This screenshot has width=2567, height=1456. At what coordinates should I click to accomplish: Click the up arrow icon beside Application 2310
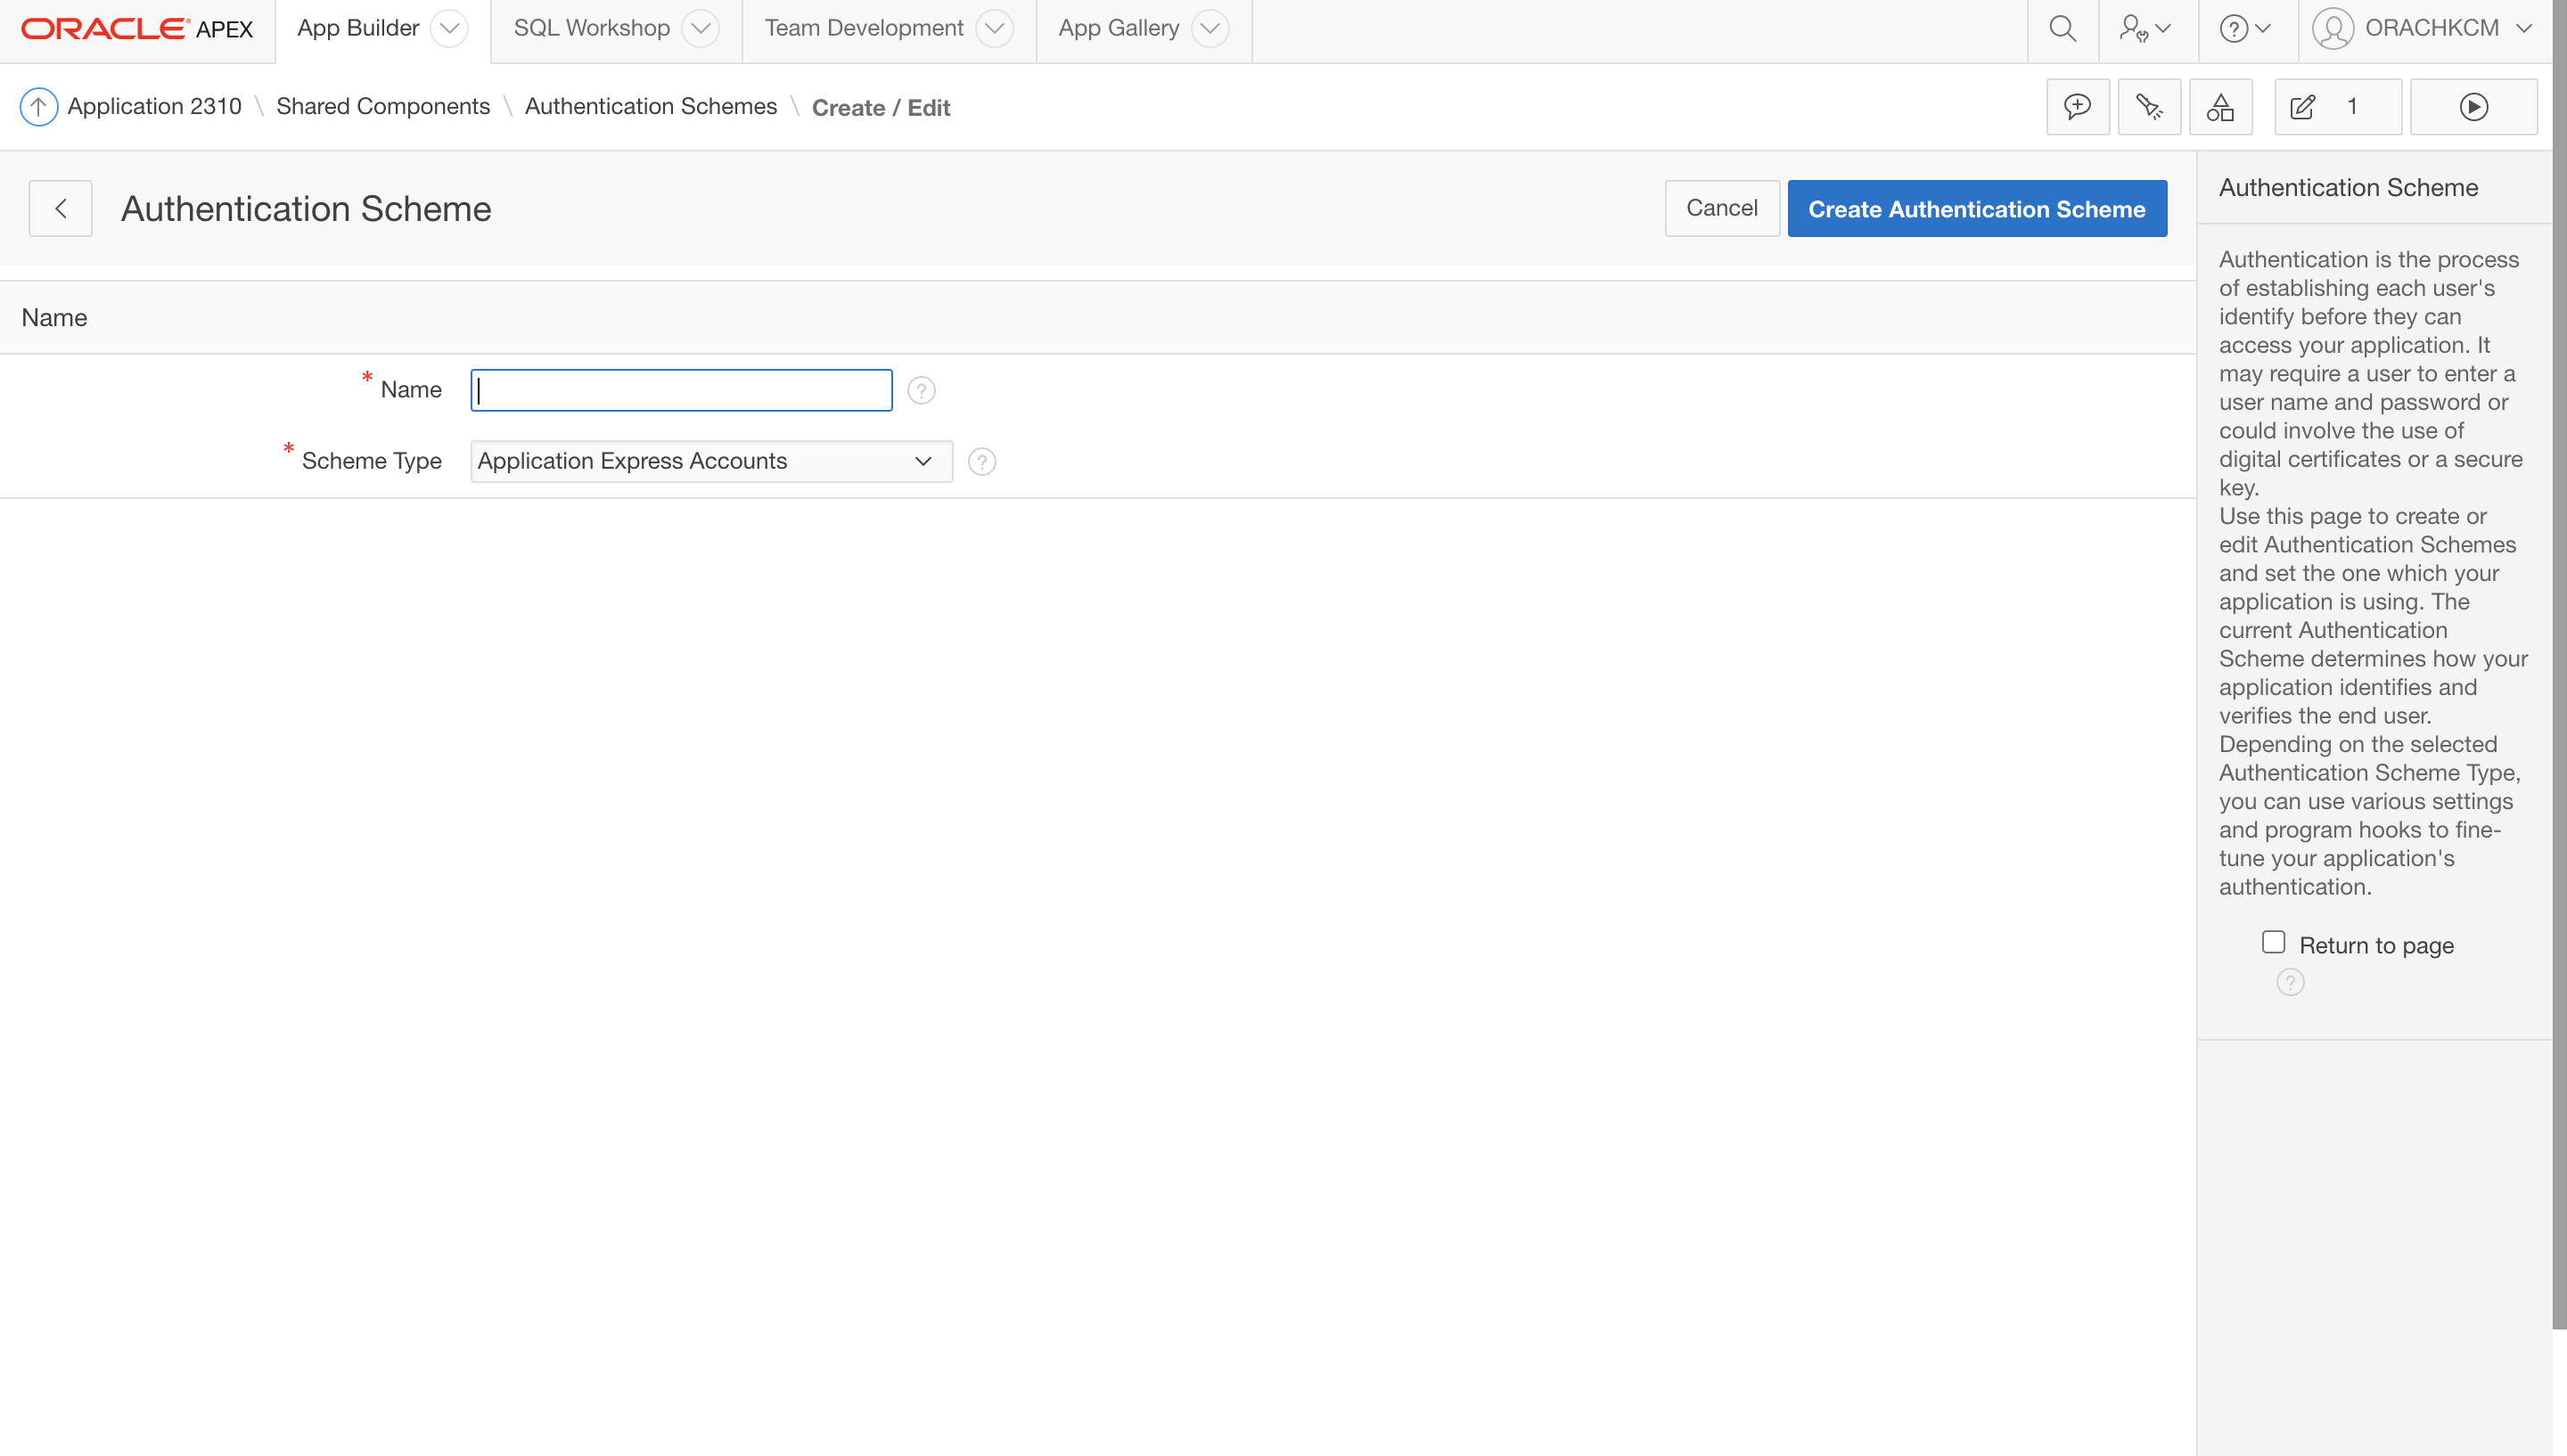(38, 107)
